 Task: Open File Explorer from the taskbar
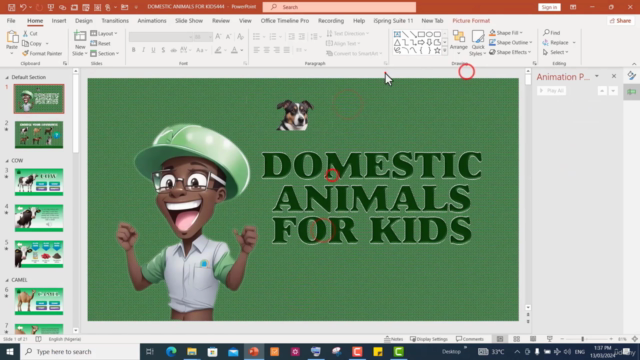[x=192, y=351]
